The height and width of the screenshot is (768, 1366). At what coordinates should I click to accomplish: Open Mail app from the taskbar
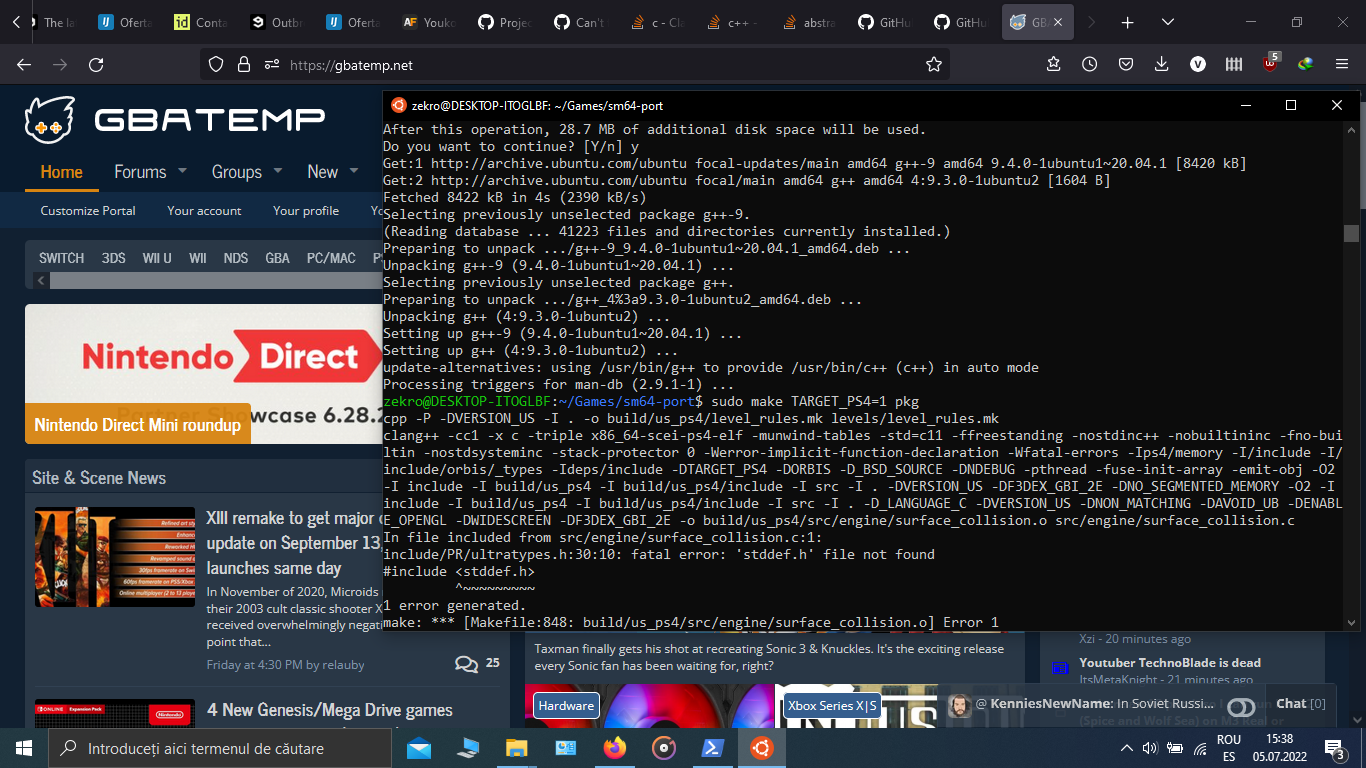point(419,748)
